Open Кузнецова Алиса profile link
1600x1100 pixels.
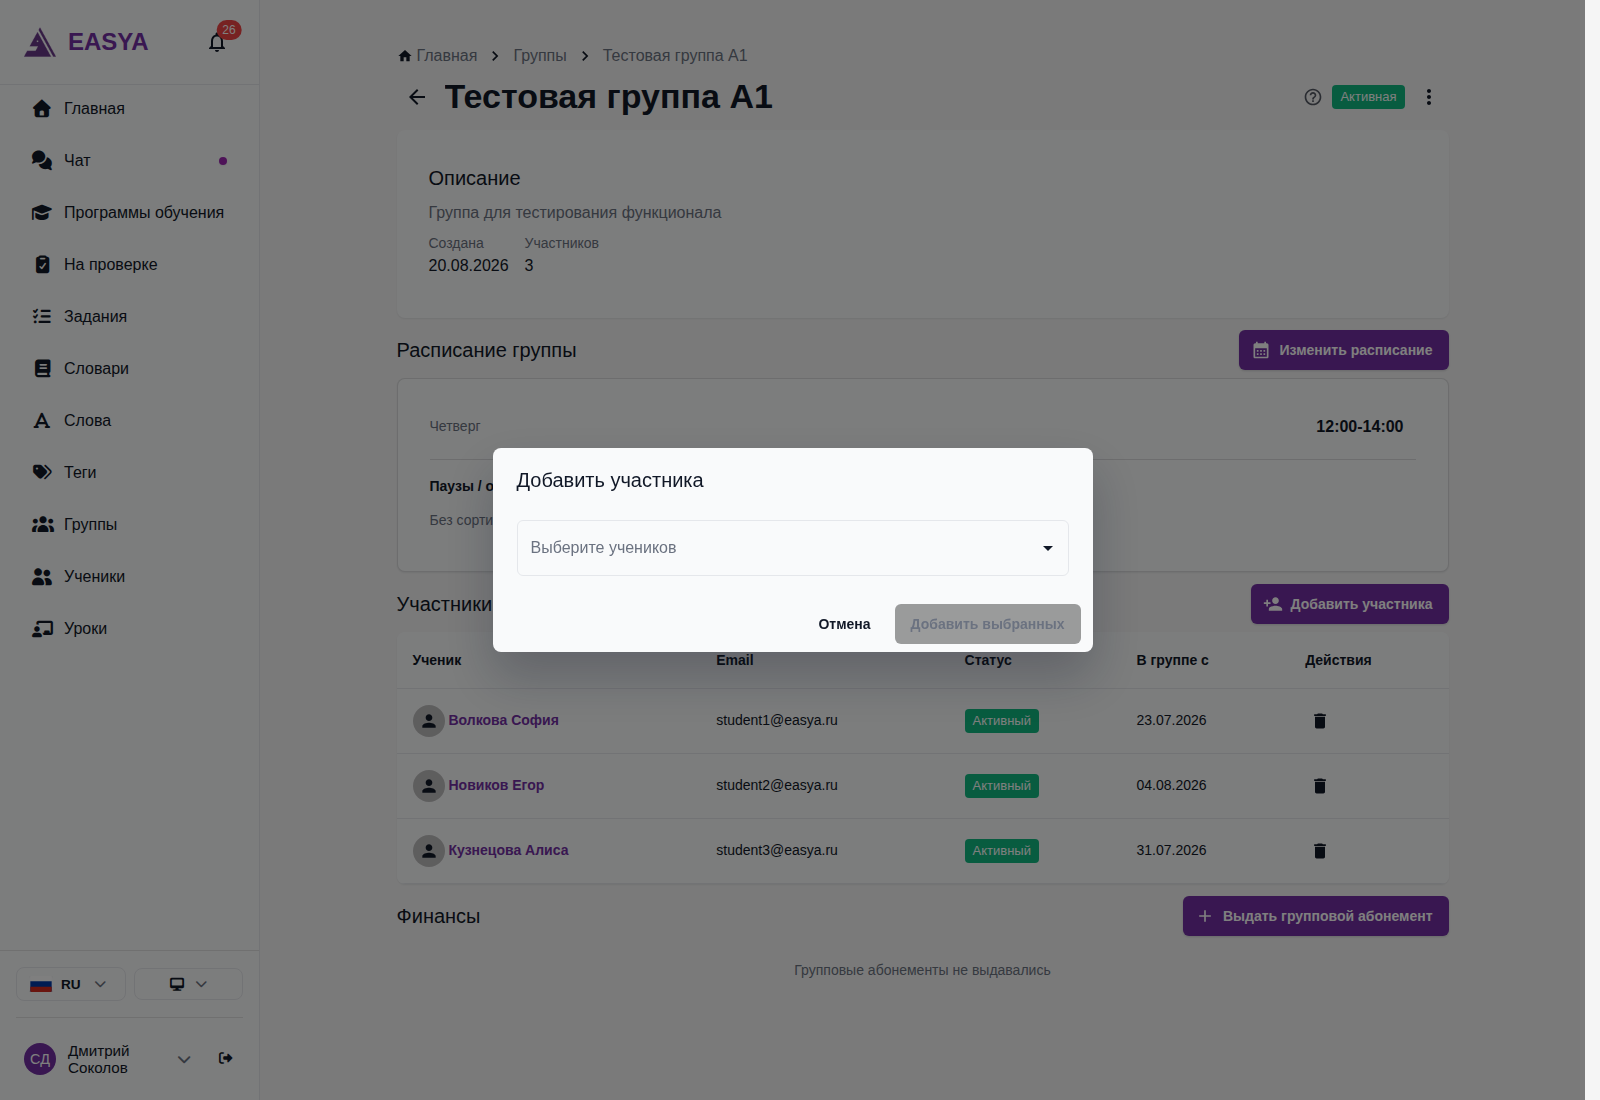508,850
